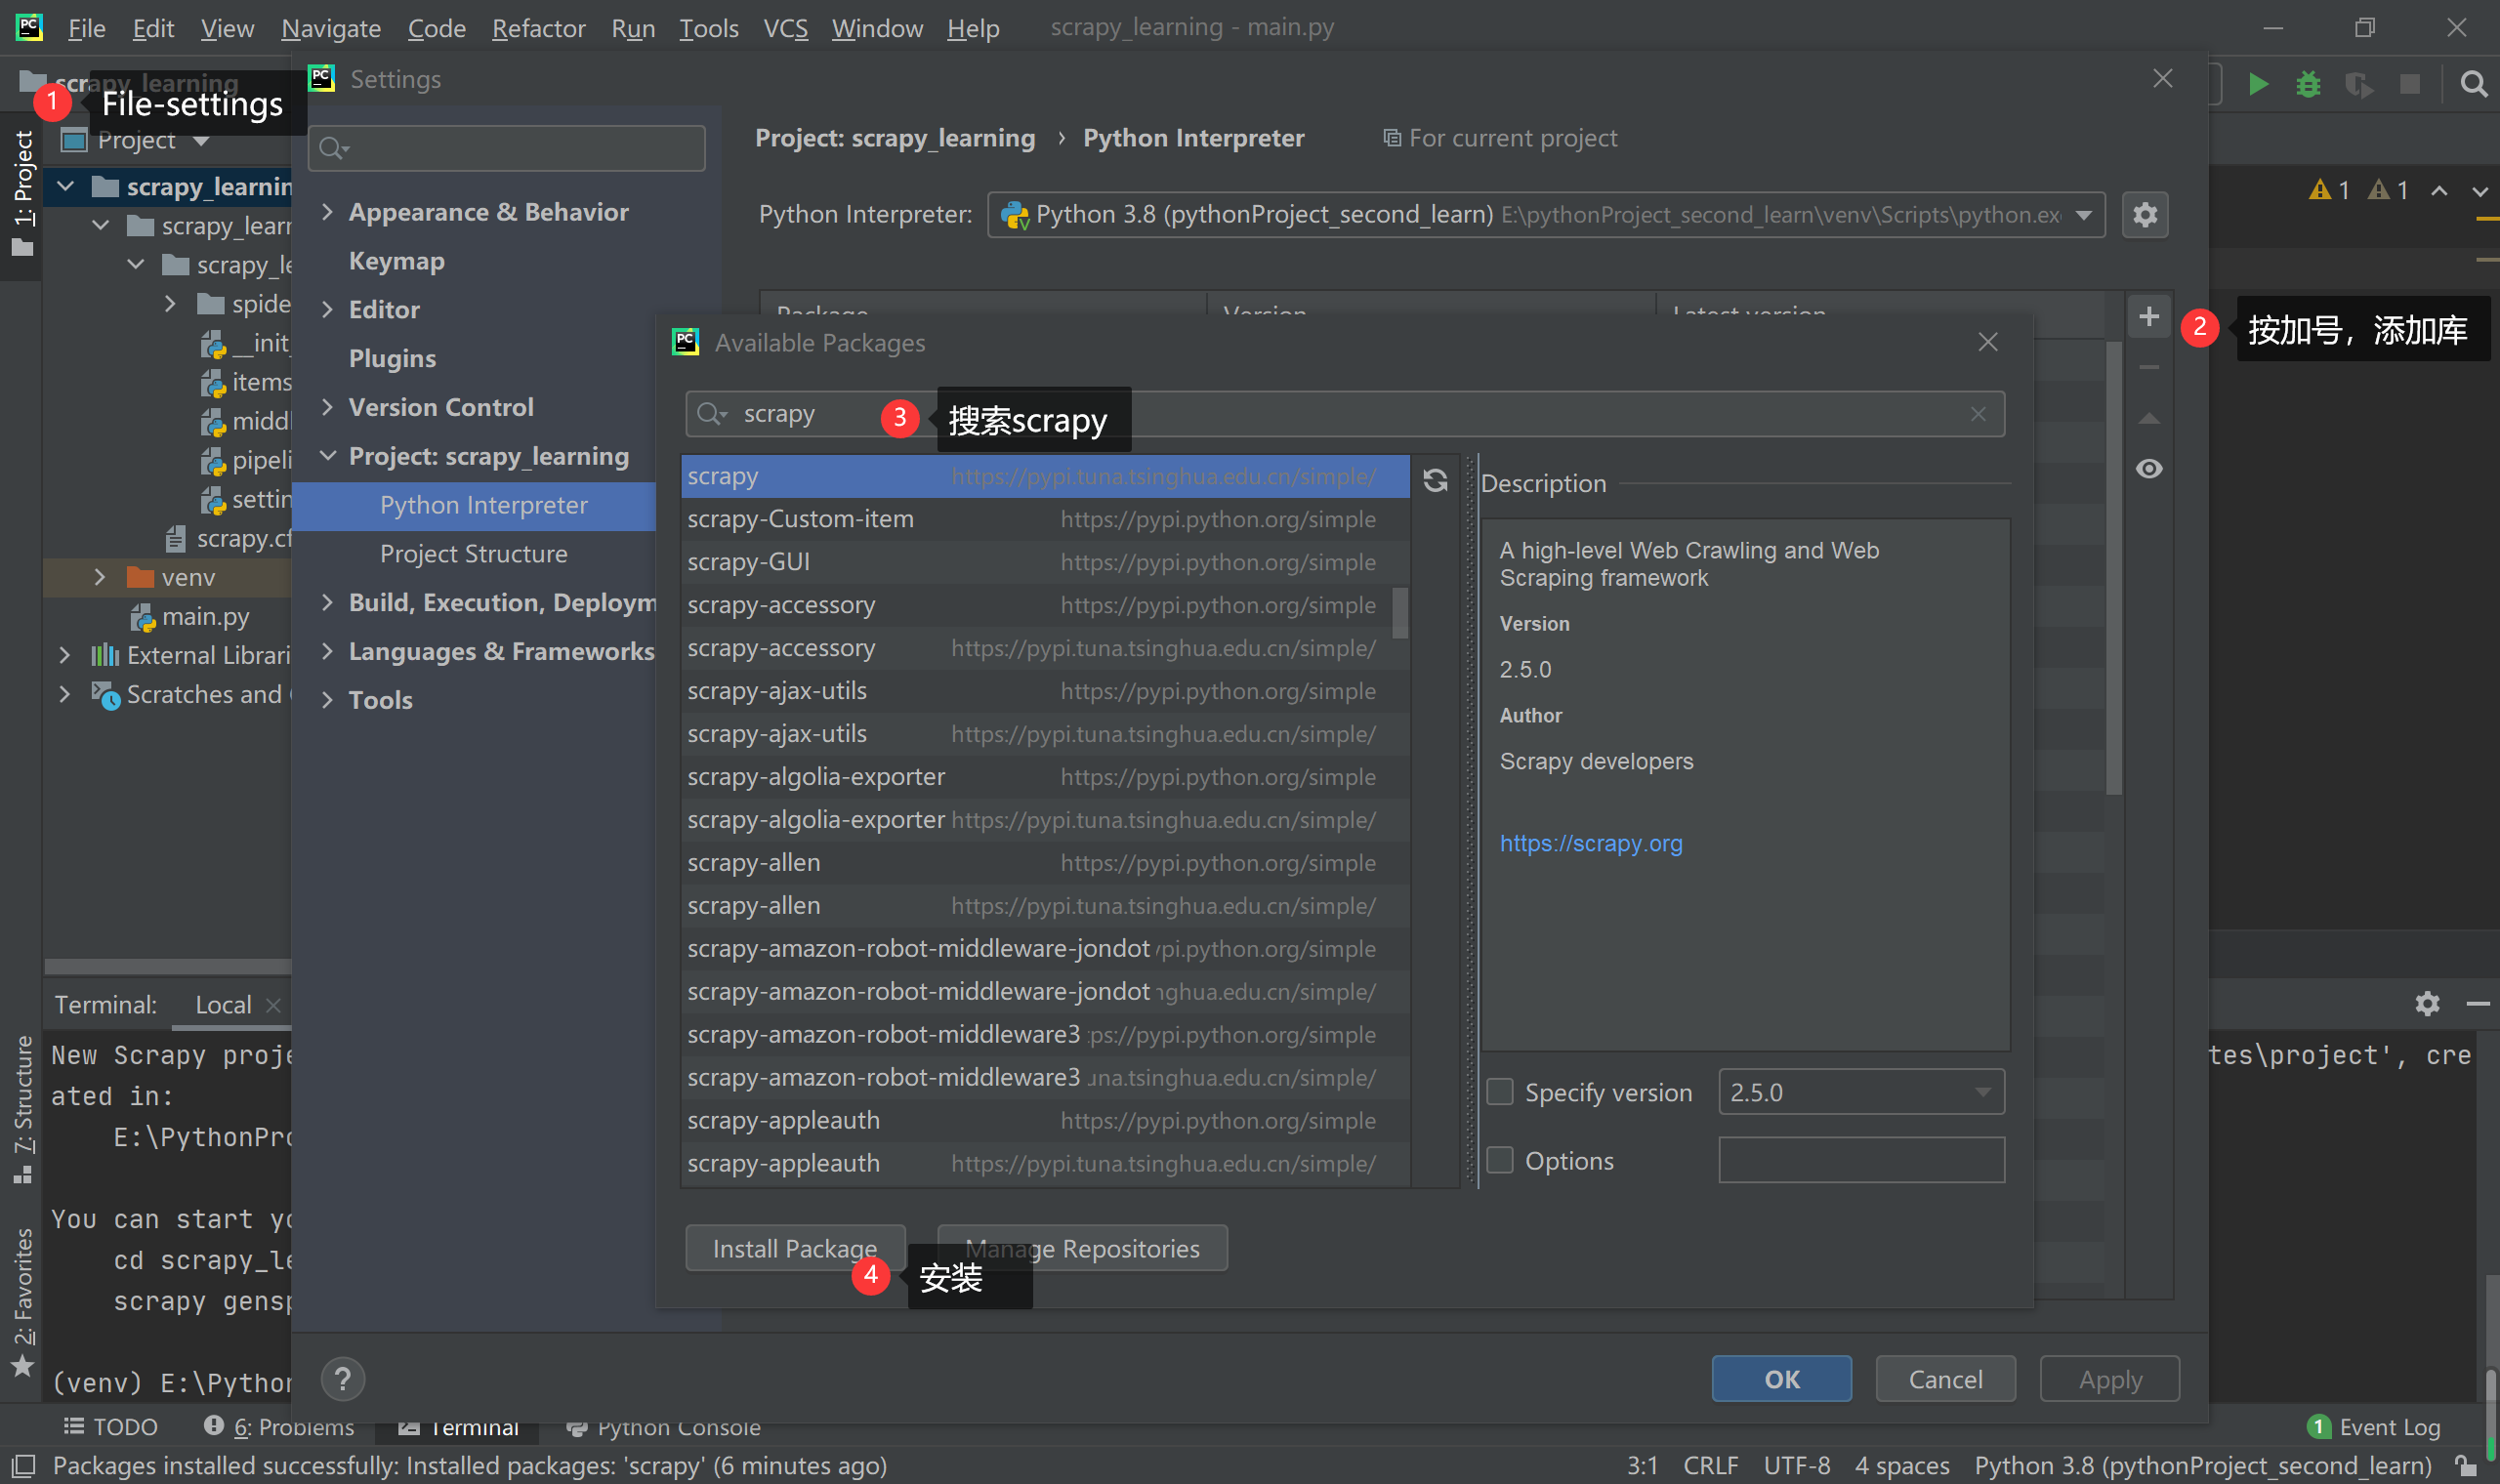
Task: Open the TODO tool window tab
Action: tap(111, 1427)
